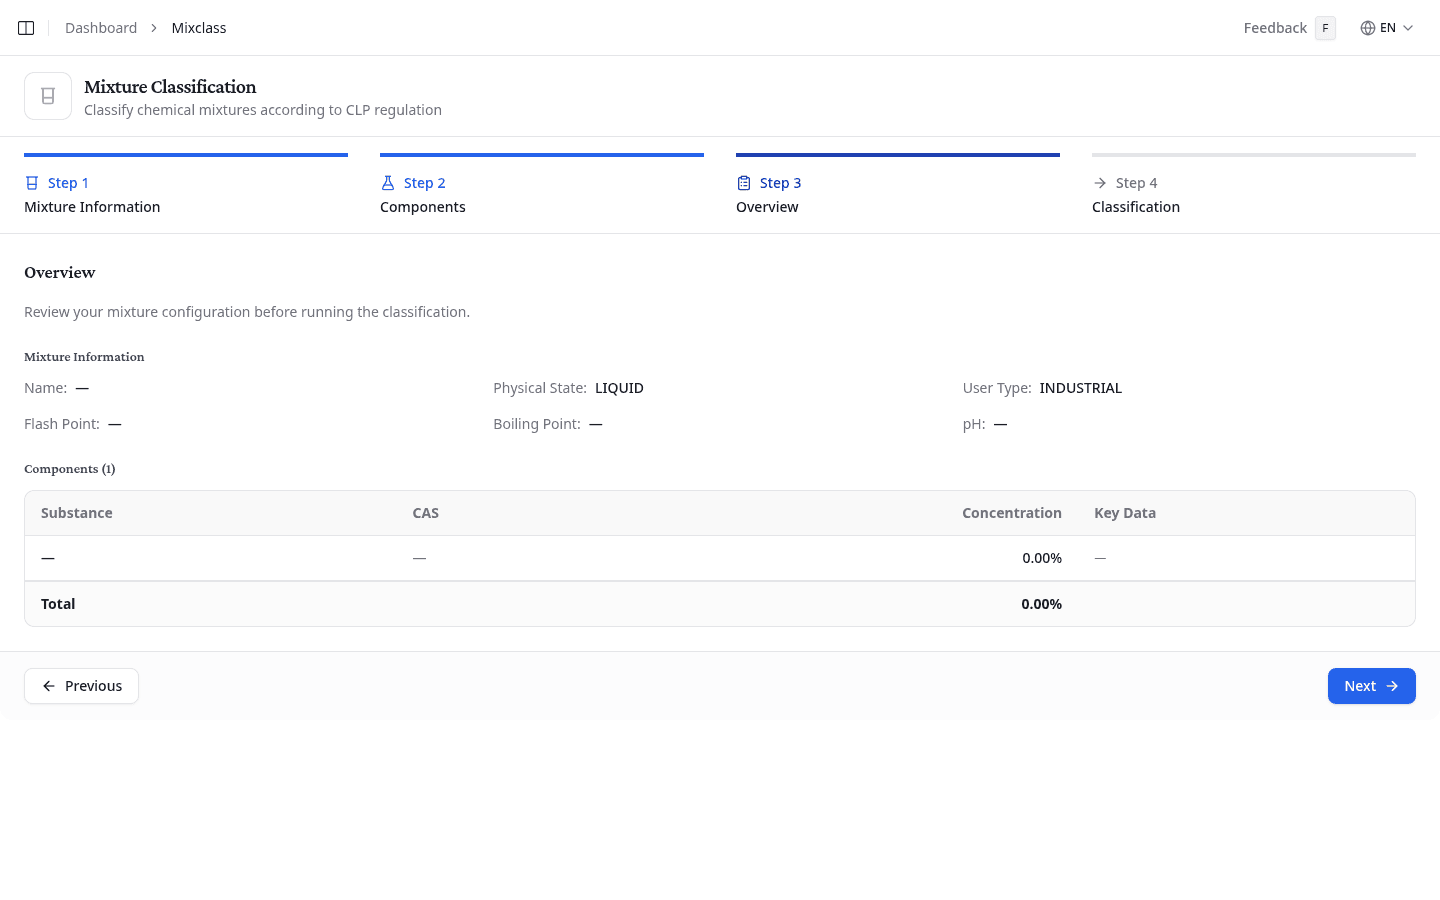Toggle the sidebar panel icon
The image size is (1440, 900).
click(26, 28)
